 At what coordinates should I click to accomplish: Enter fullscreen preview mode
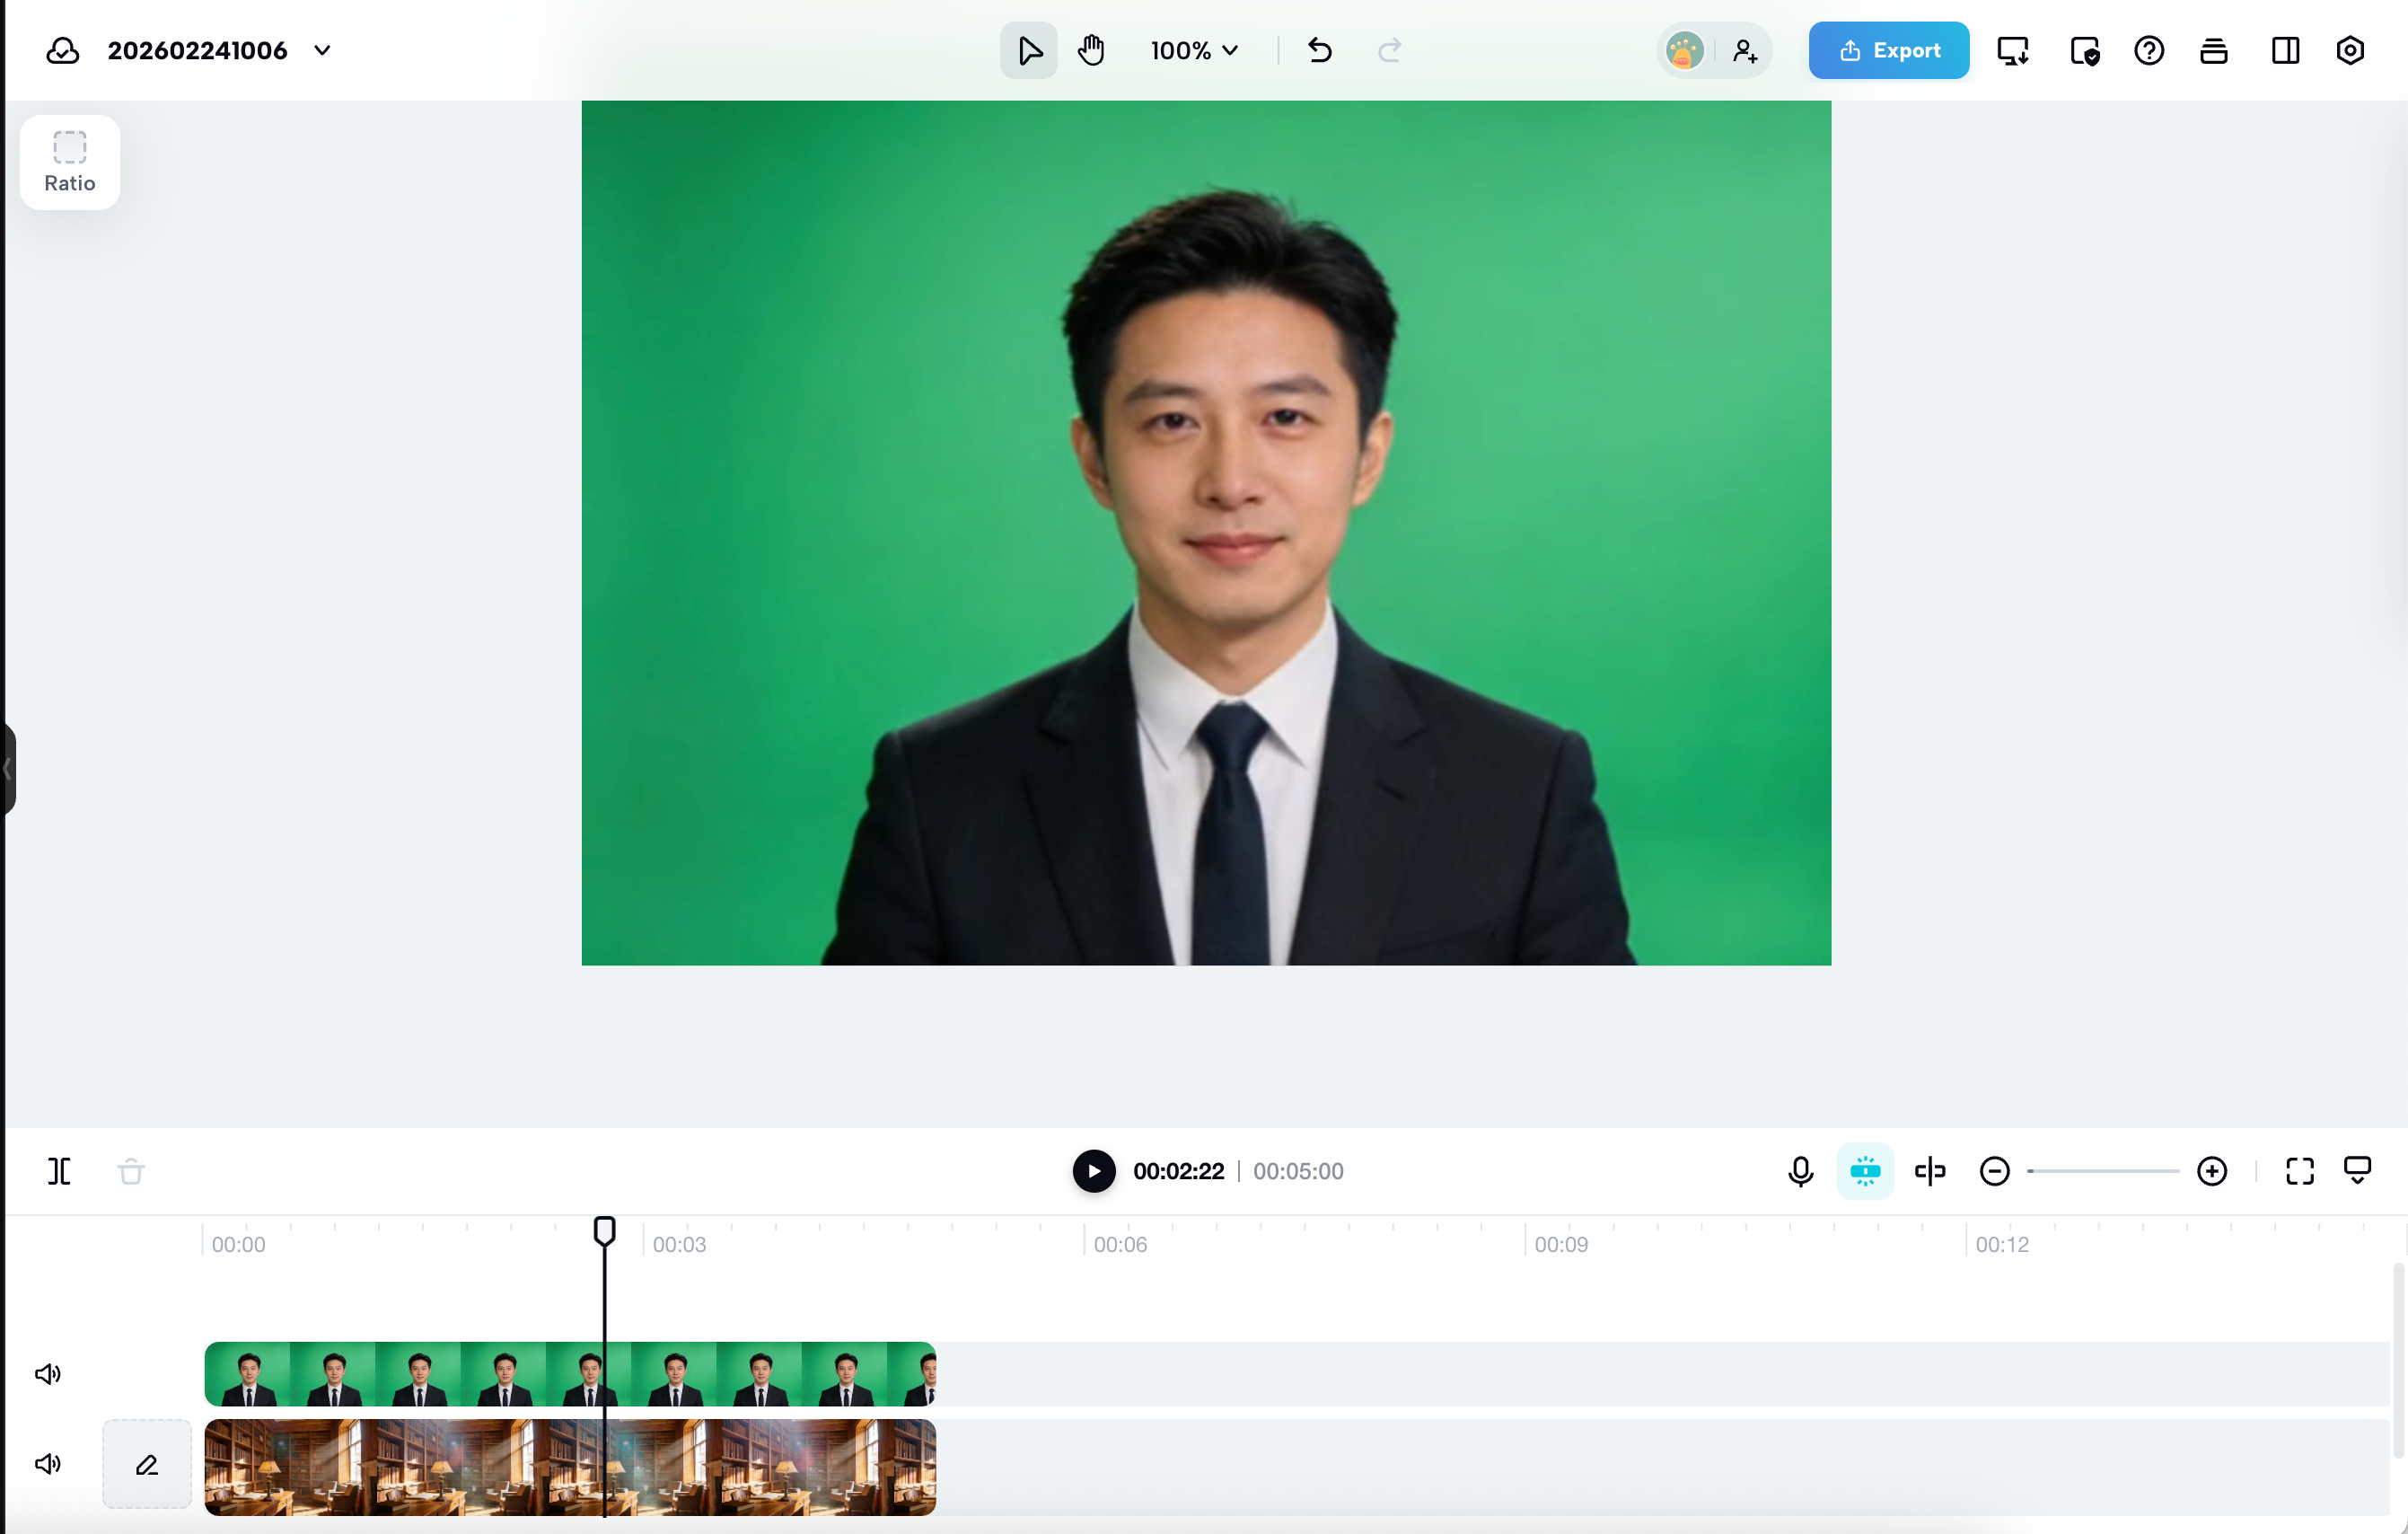click(2299, 1171)
